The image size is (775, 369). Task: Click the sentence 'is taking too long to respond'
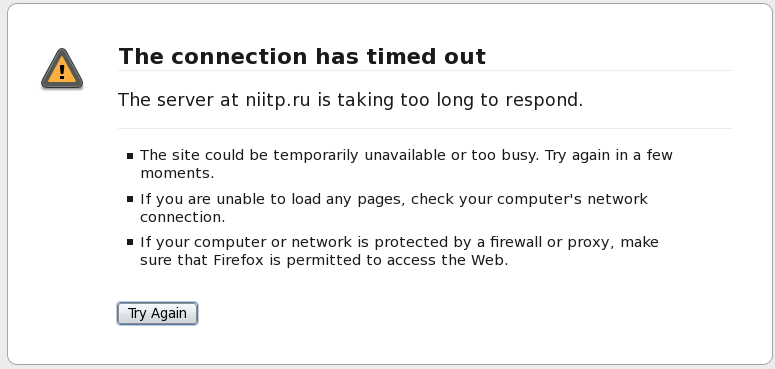pos(450,100)
